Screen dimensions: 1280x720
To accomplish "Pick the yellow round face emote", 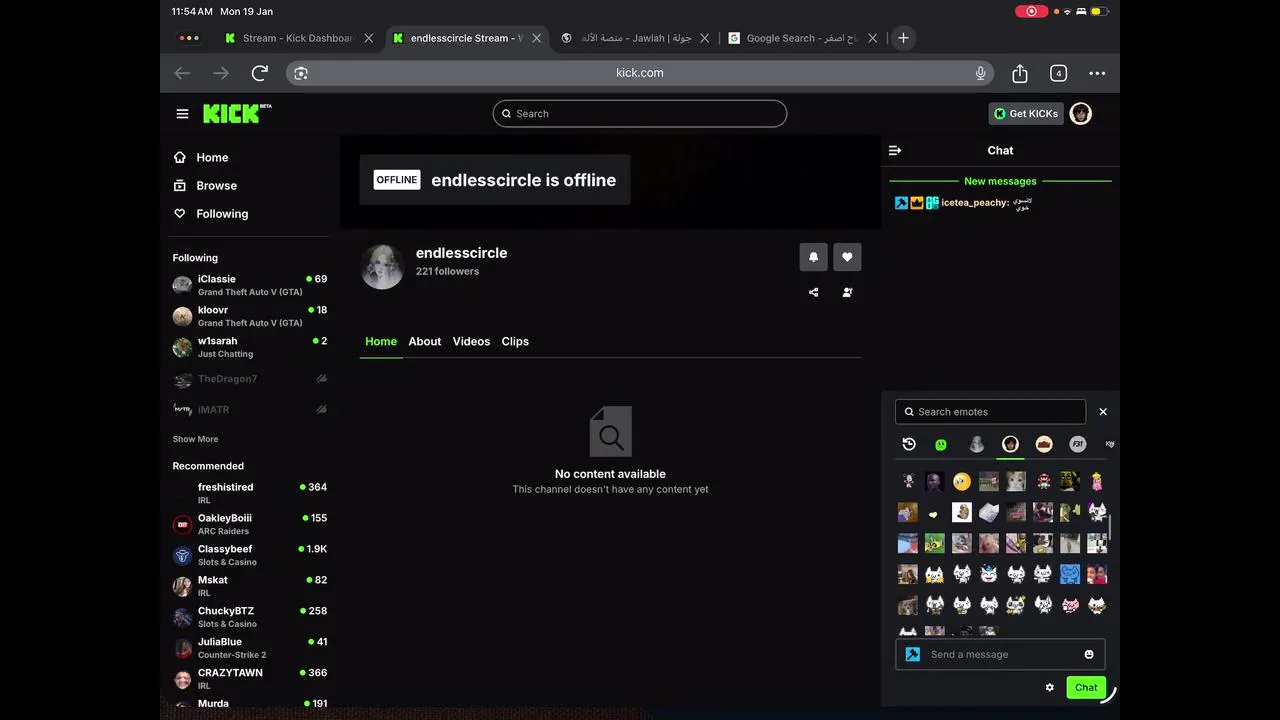I will click(x=961, y=482).
